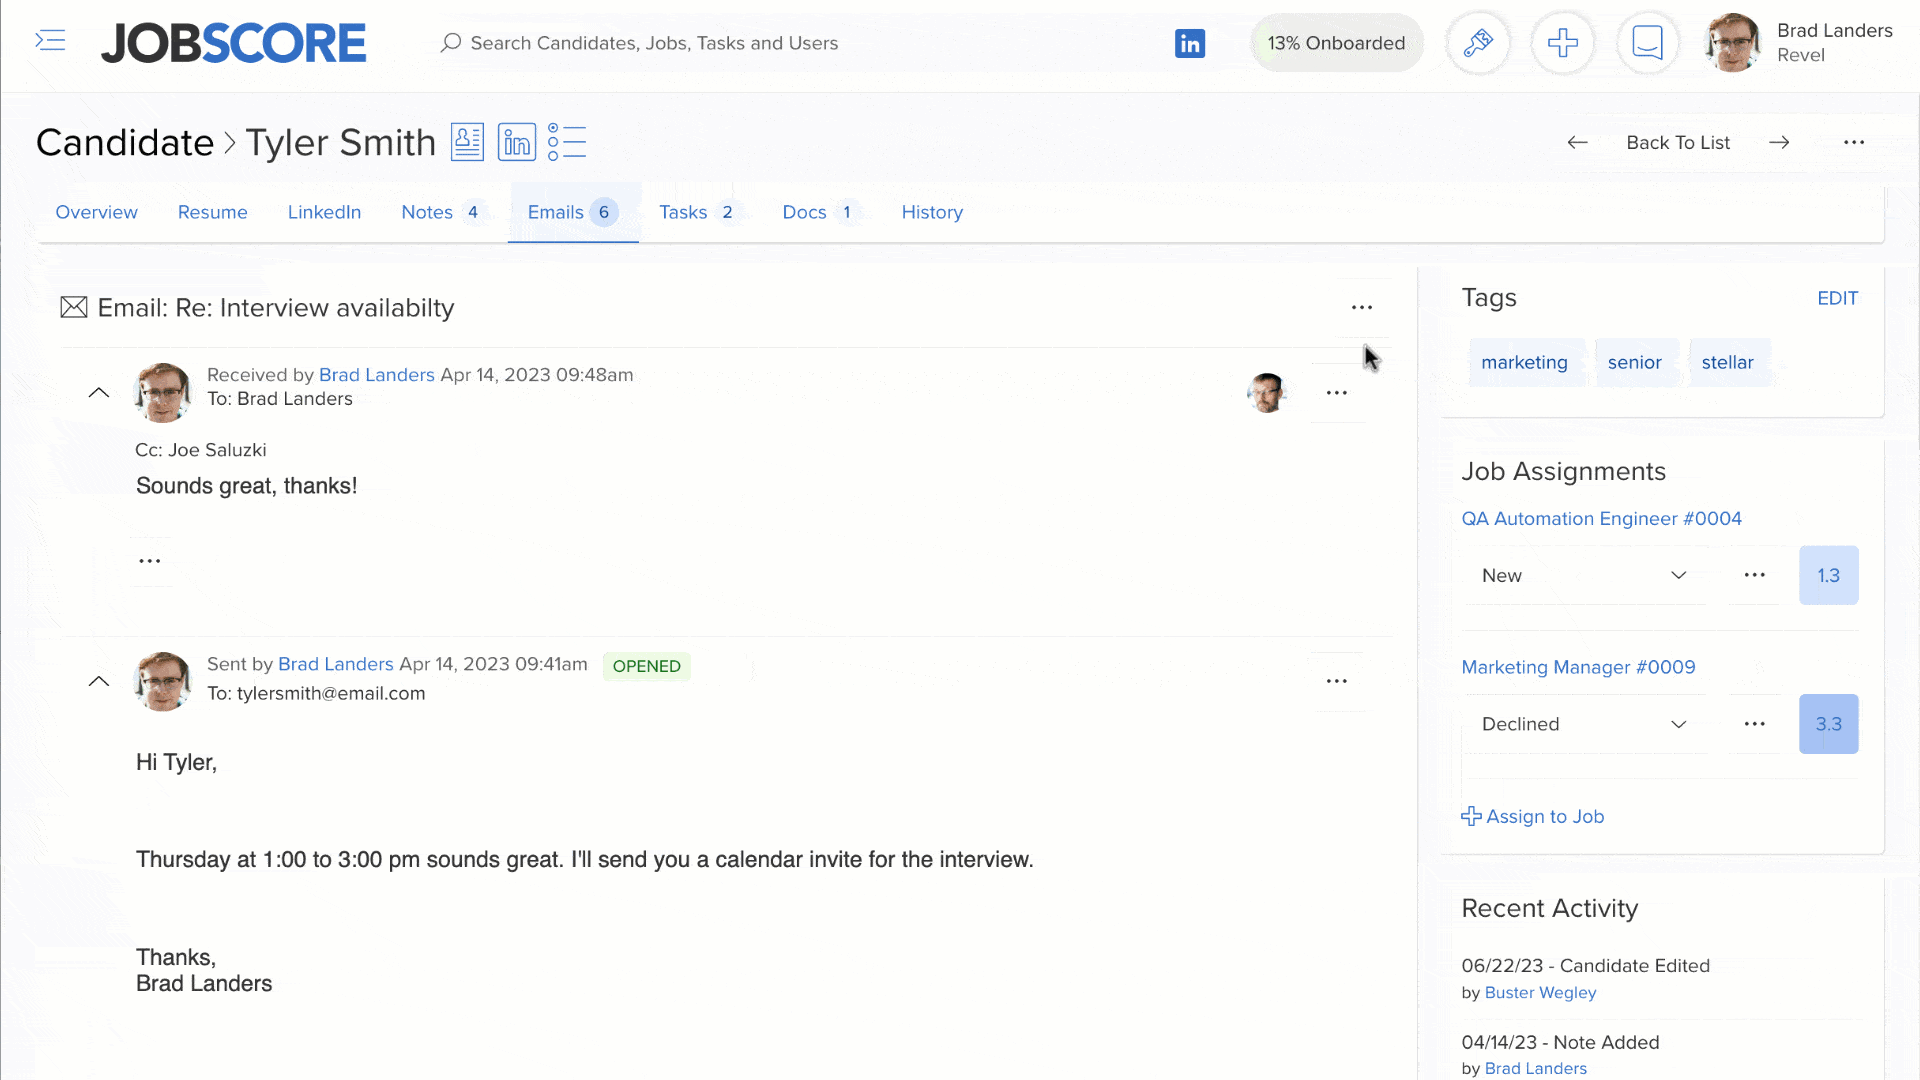The height and width of the screenshot is (1080, 1920).
Task: Collapse the received email message
Action: 99,393
